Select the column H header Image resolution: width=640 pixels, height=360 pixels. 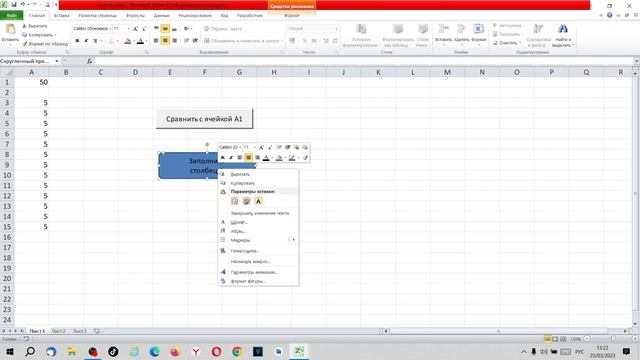274,72
